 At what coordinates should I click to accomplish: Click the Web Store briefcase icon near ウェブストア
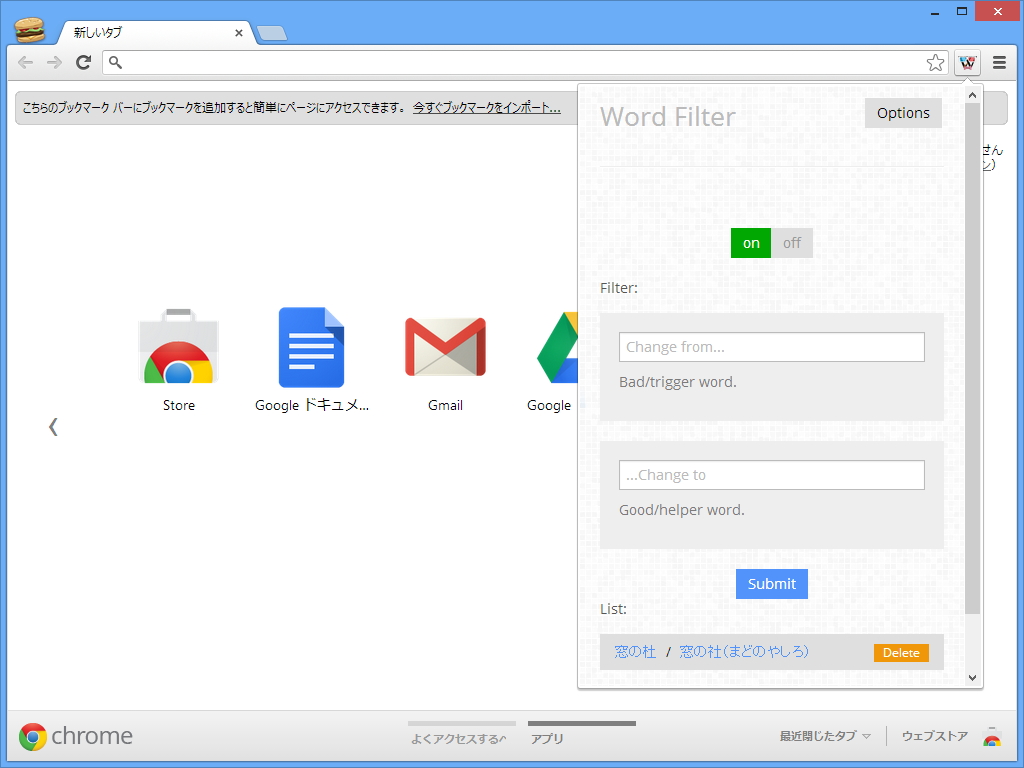tap(991, 736)
